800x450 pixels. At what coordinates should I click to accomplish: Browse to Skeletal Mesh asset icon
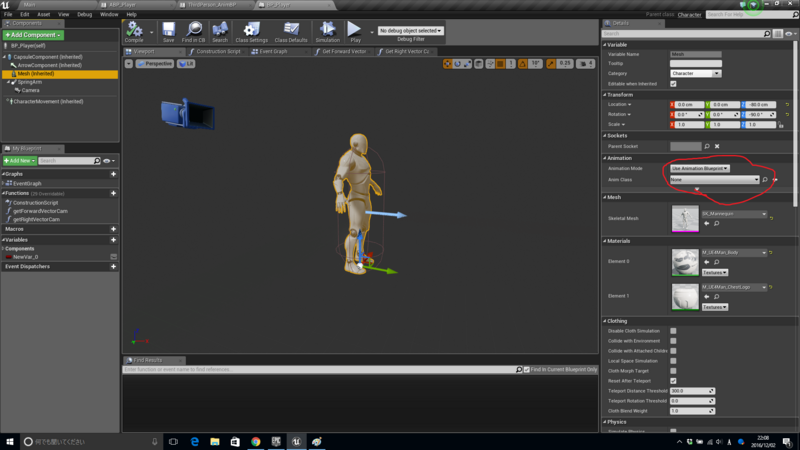[716, 223]
